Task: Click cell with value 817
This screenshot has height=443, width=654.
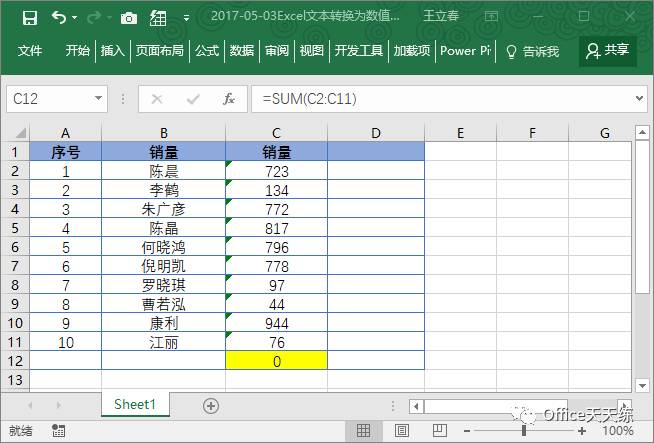Action: click(x=277, y=228)
